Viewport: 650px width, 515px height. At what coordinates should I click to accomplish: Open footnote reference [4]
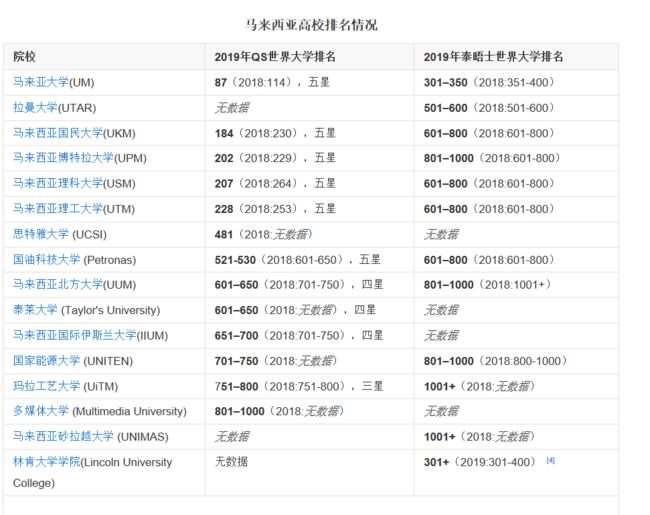pyautogui.click(x=550, y=461)
